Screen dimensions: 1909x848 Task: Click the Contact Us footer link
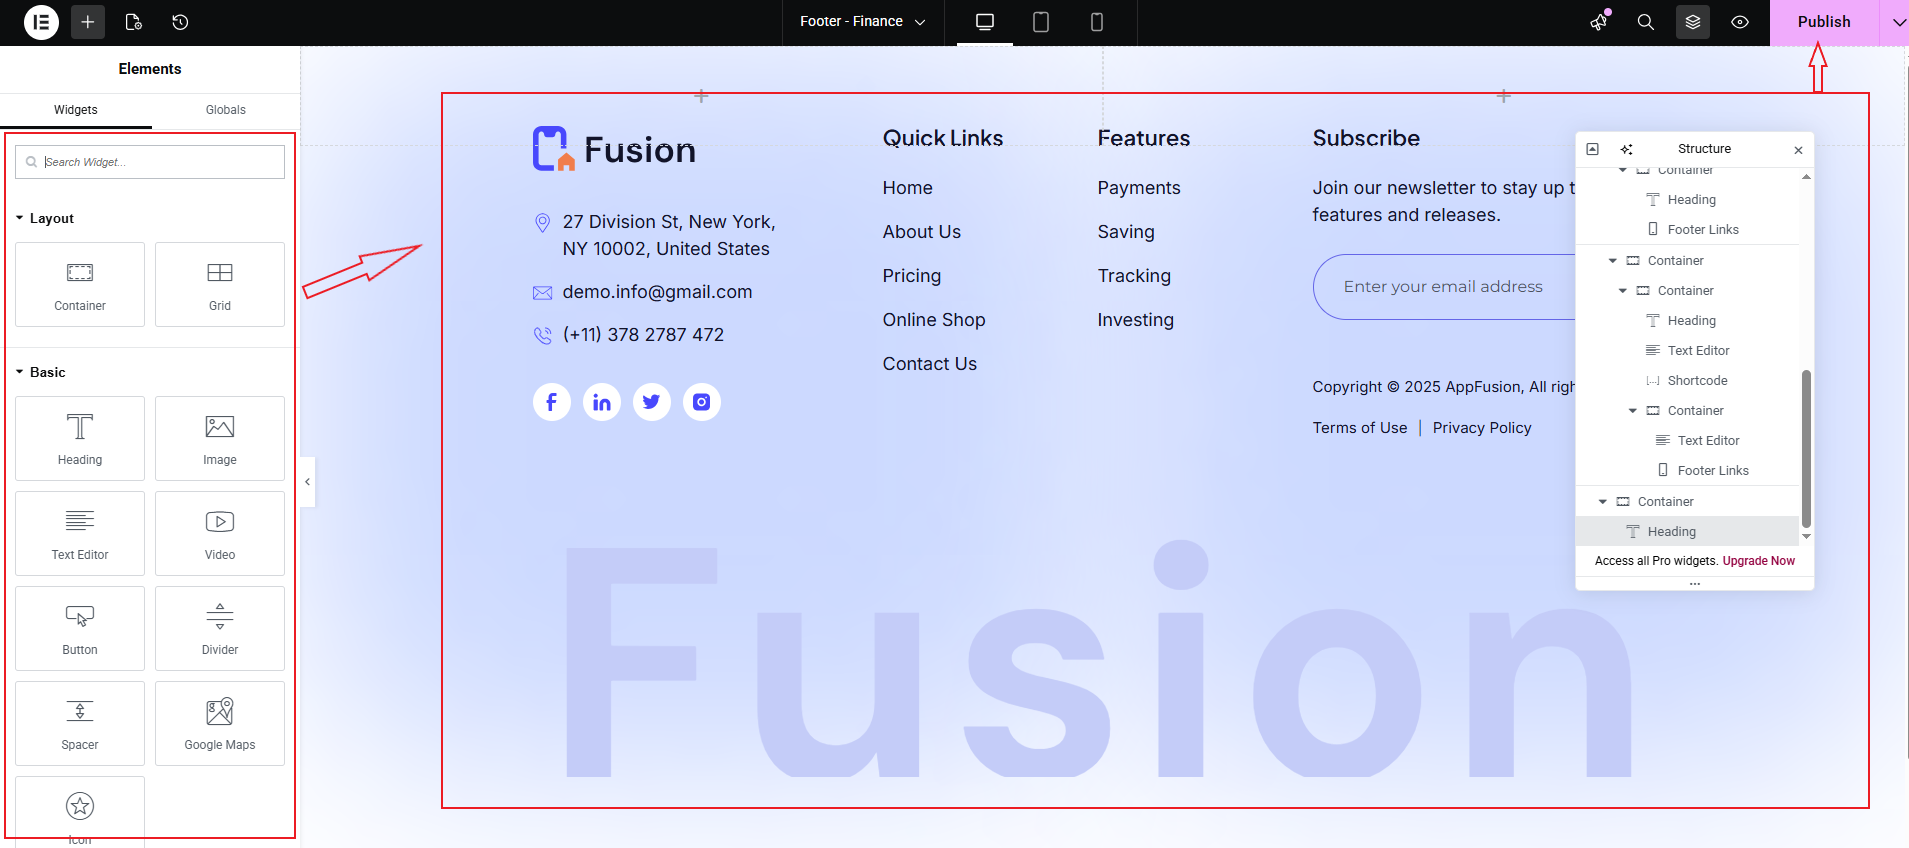pyautogui.click(x=930, y=364)
